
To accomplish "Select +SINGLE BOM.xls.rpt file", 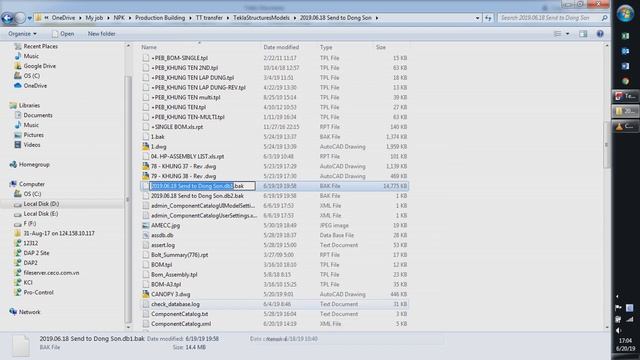I will (177, 127).
